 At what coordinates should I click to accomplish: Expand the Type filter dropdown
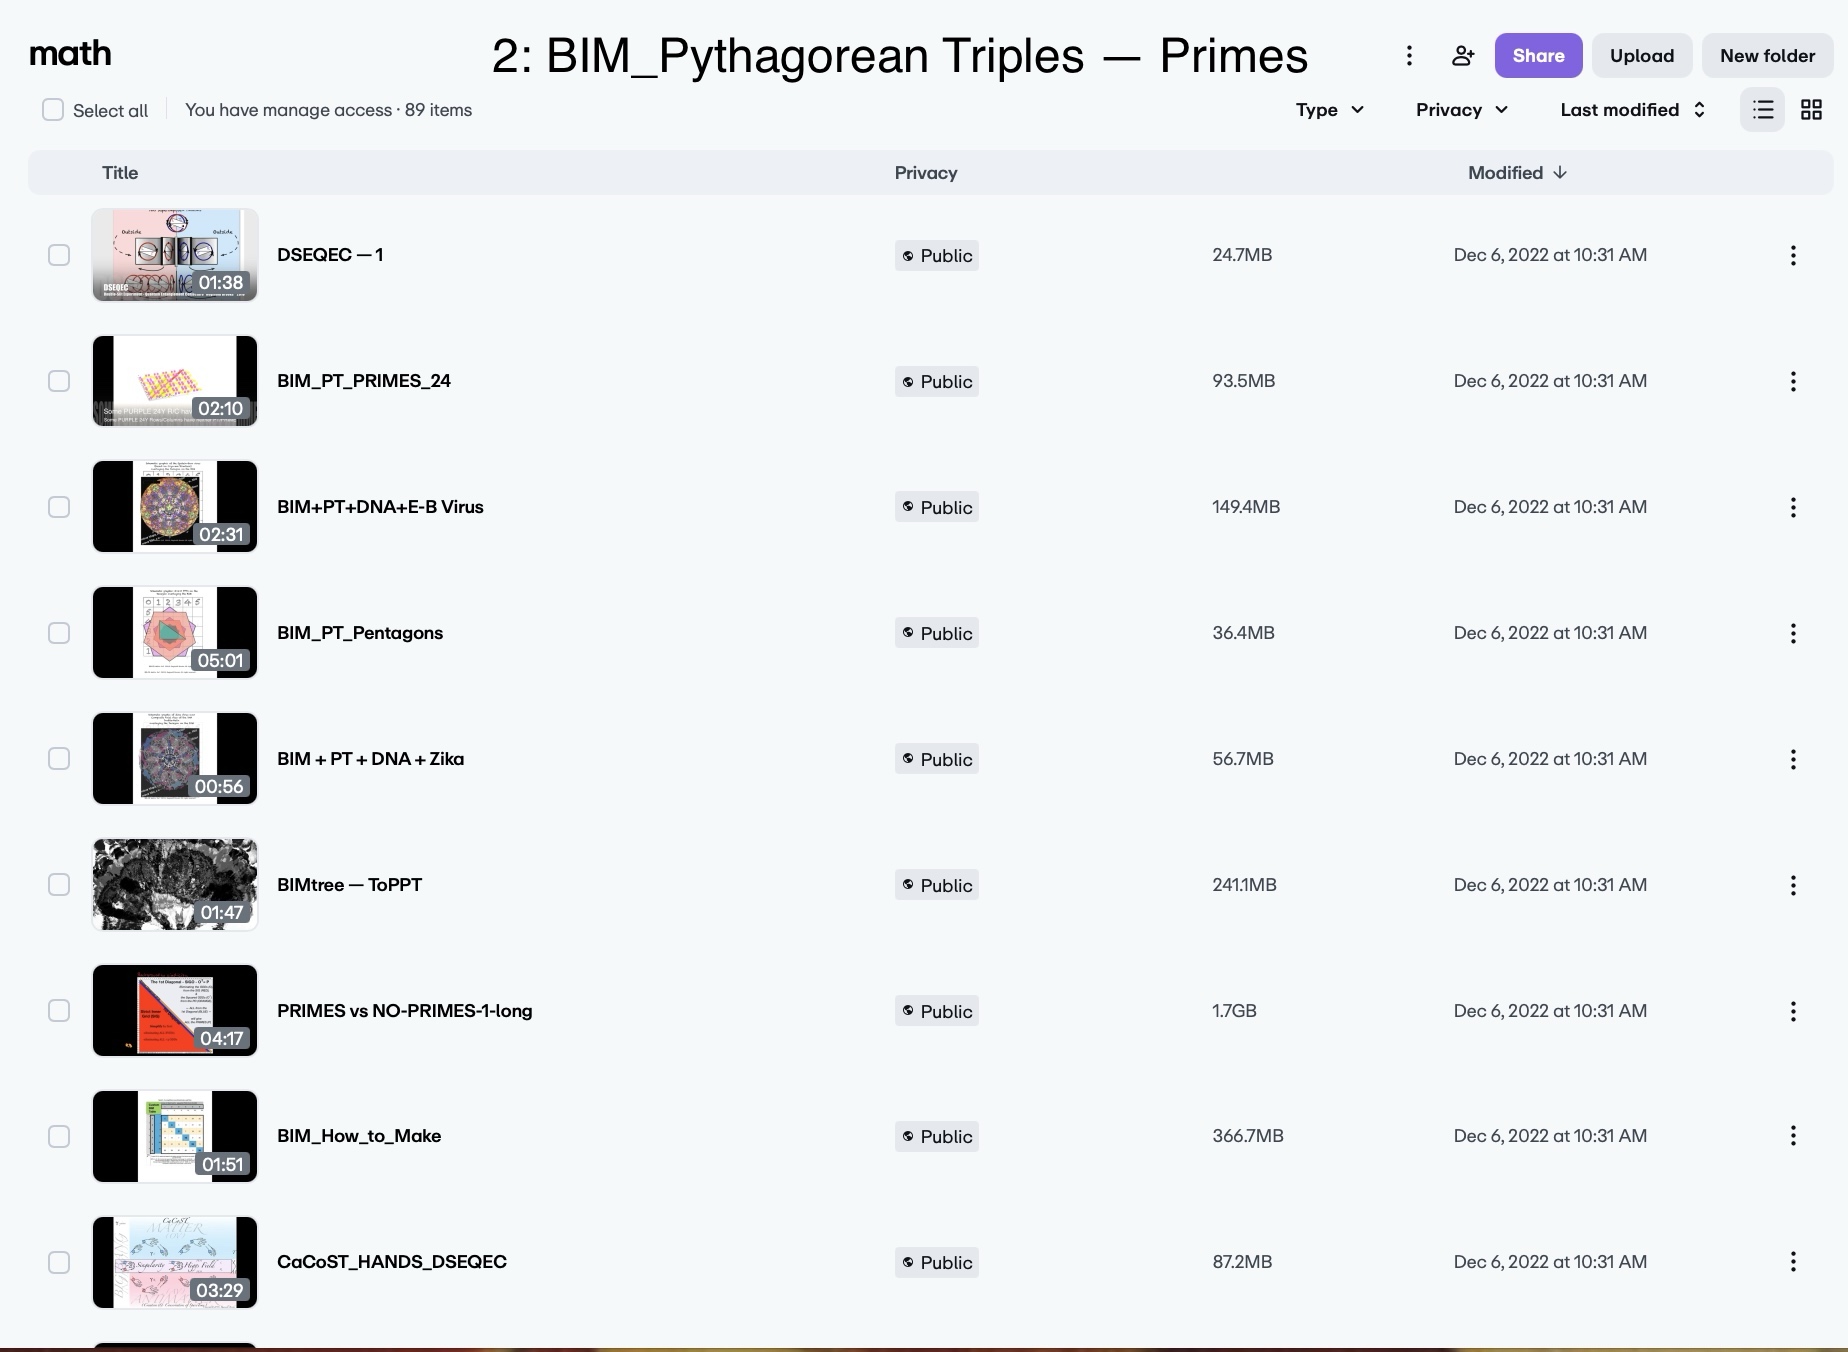coord(1330,110)
